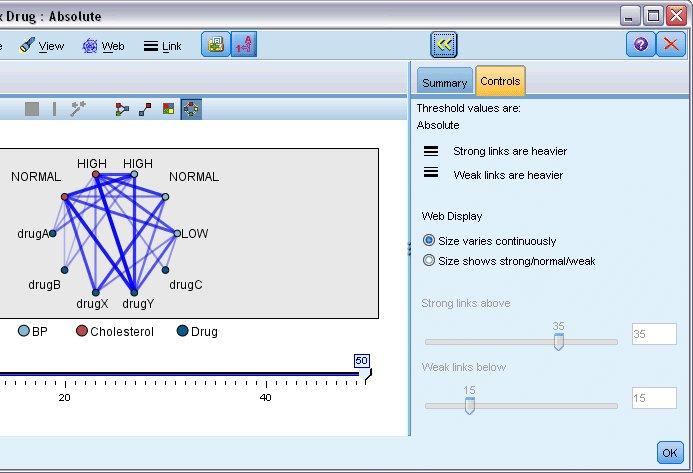Click the flashlight View icon
The height and width of the screenshot is (473, 693).
27,46
